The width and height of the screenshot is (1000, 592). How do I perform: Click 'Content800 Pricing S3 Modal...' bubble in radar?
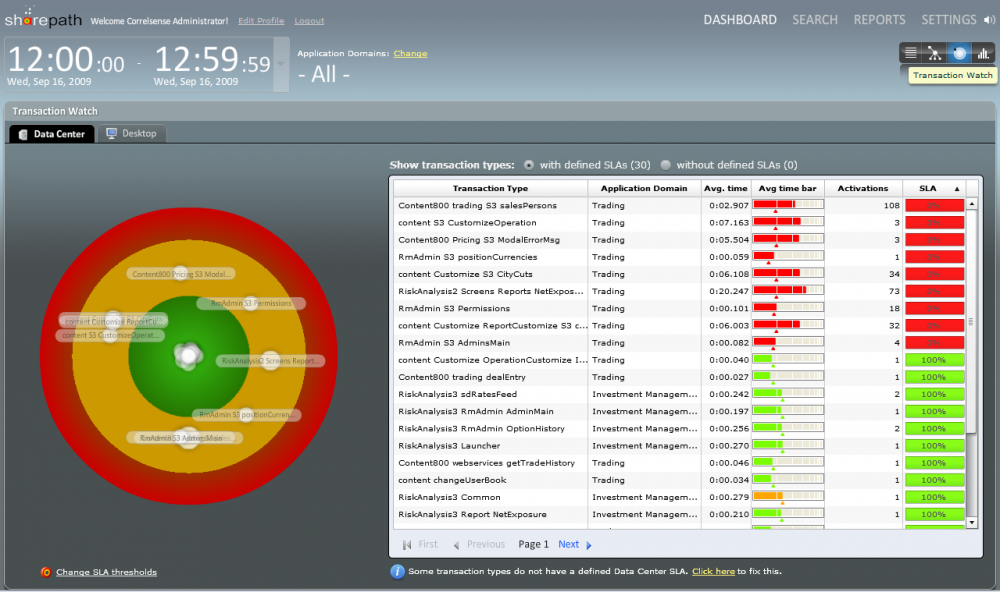click(x=180, y=274)
